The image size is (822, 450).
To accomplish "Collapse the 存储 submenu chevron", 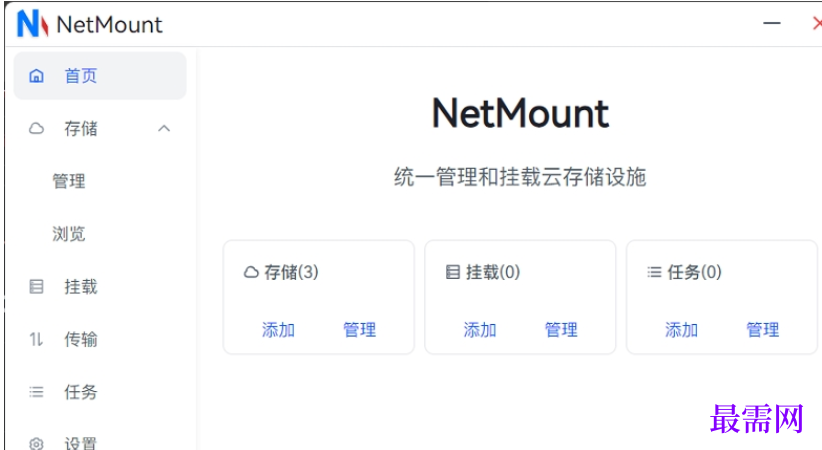I will (x=164, y=128).
